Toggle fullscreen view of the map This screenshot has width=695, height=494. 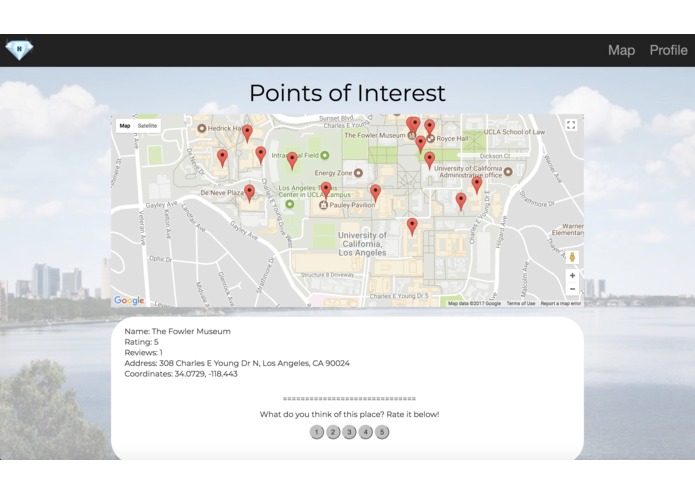point(571,125)
